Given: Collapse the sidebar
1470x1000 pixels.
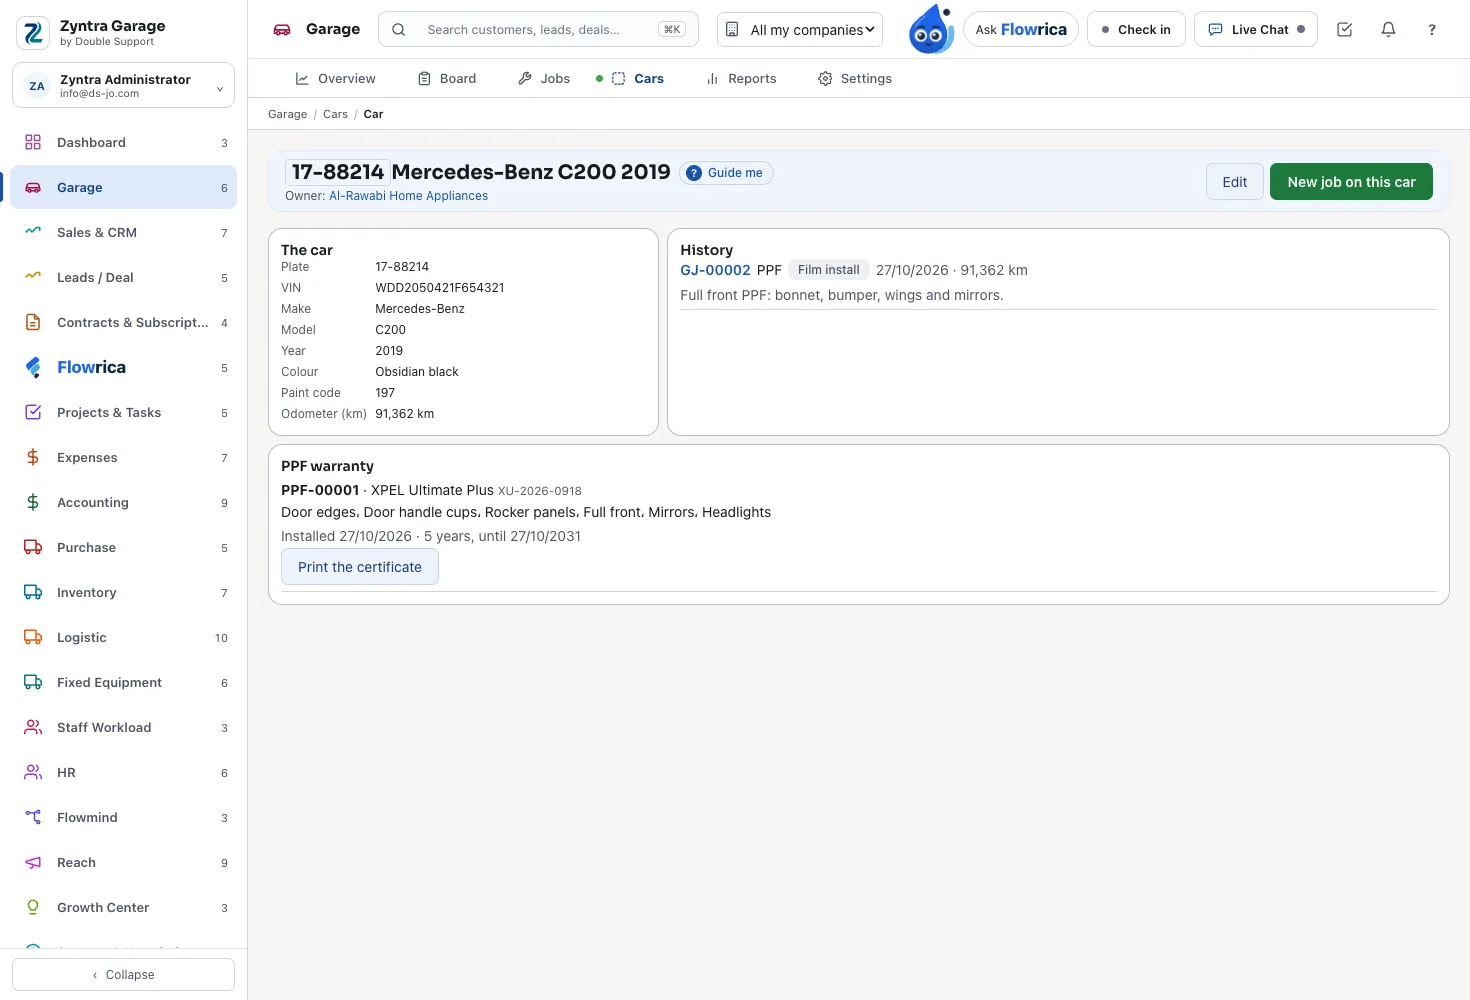Looking at the screenshot, I should pyautogui.click(x=123, y=974).
